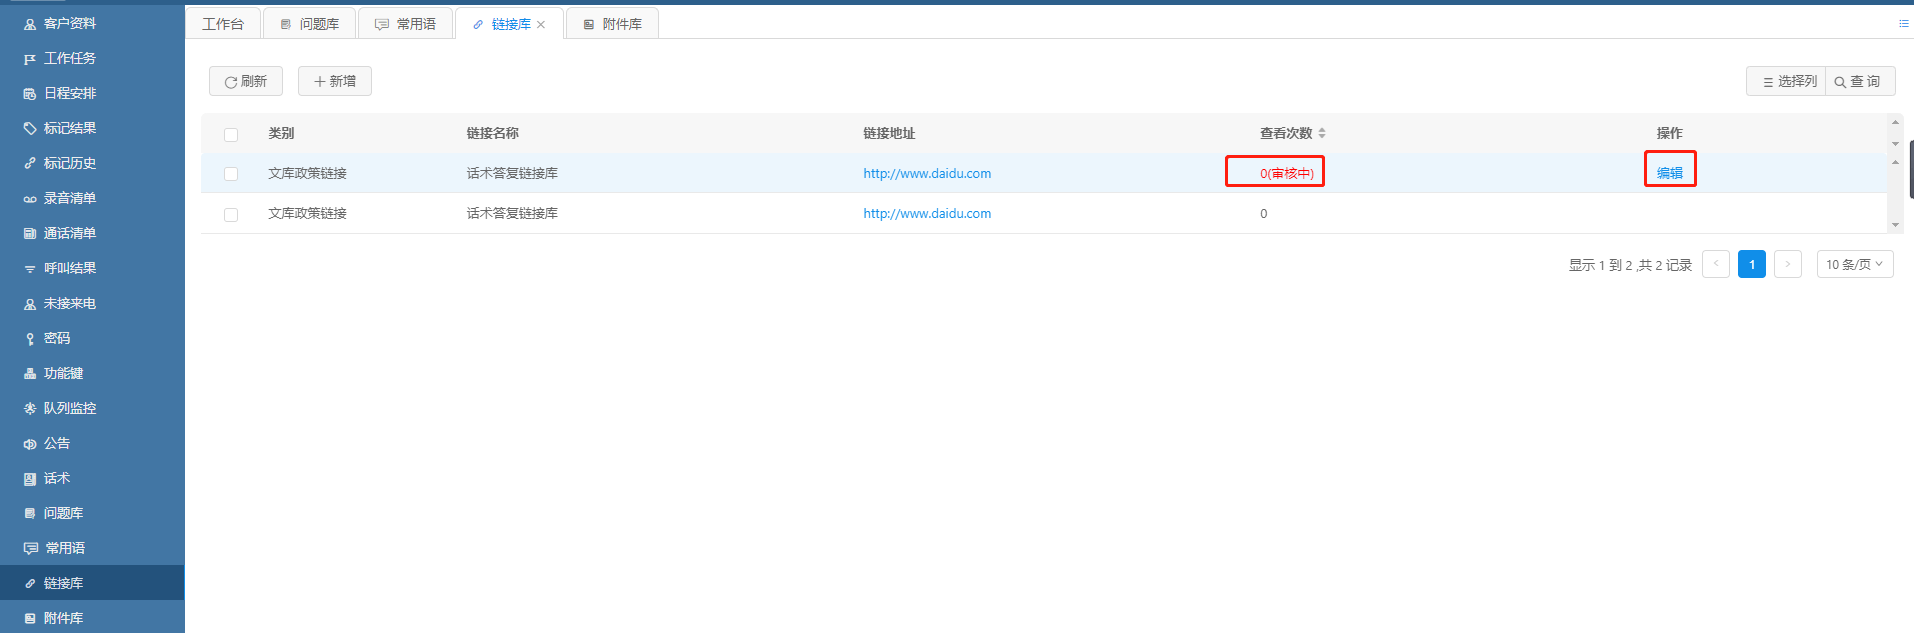Close the 链接库 tab
1914x633 pixels.
pyautogui.click(x=541, y=25)
